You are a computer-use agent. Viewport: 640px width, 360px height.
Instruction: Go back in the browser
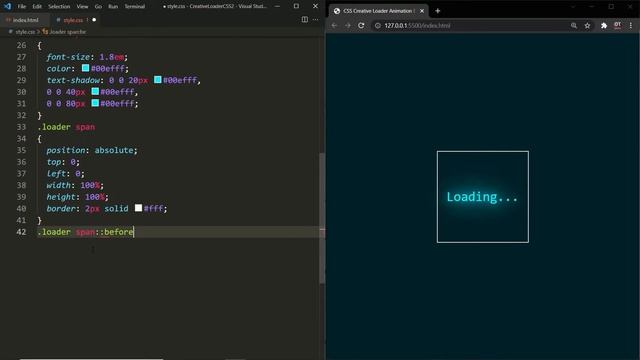334,25
